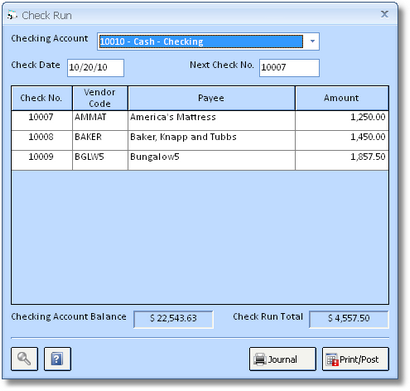Click the Check Date field showing 10/20/10
410x391 pixels.
click(x=96, y=68)
